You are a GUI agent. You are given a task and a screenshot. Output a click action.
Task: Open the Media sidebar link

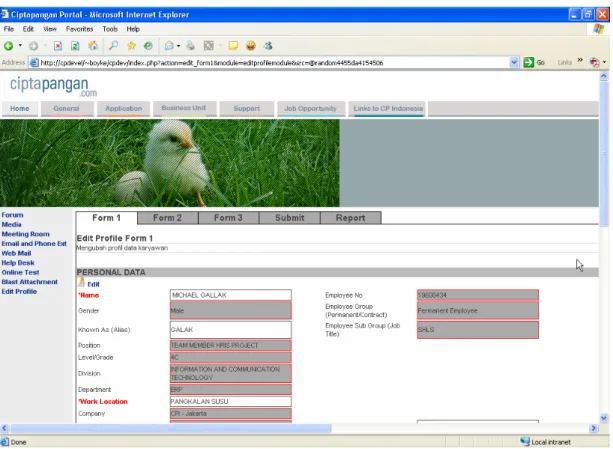point(11,225)
